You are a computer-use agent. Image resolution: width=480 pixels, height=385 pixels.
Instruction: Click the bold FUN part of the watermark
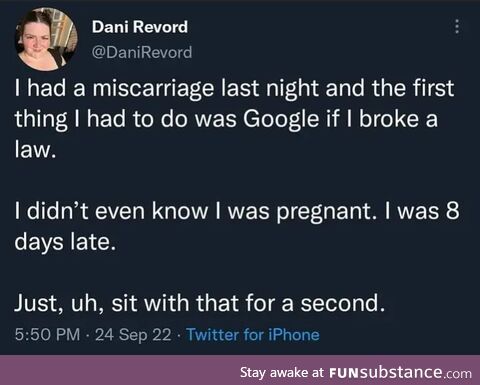(x=343, y=372)
